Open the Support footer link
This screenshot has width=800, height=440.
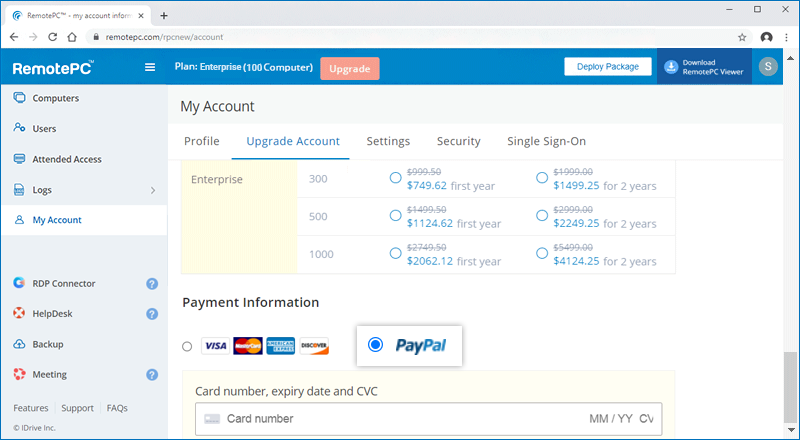pyautogui.click(x=78, y=408)
